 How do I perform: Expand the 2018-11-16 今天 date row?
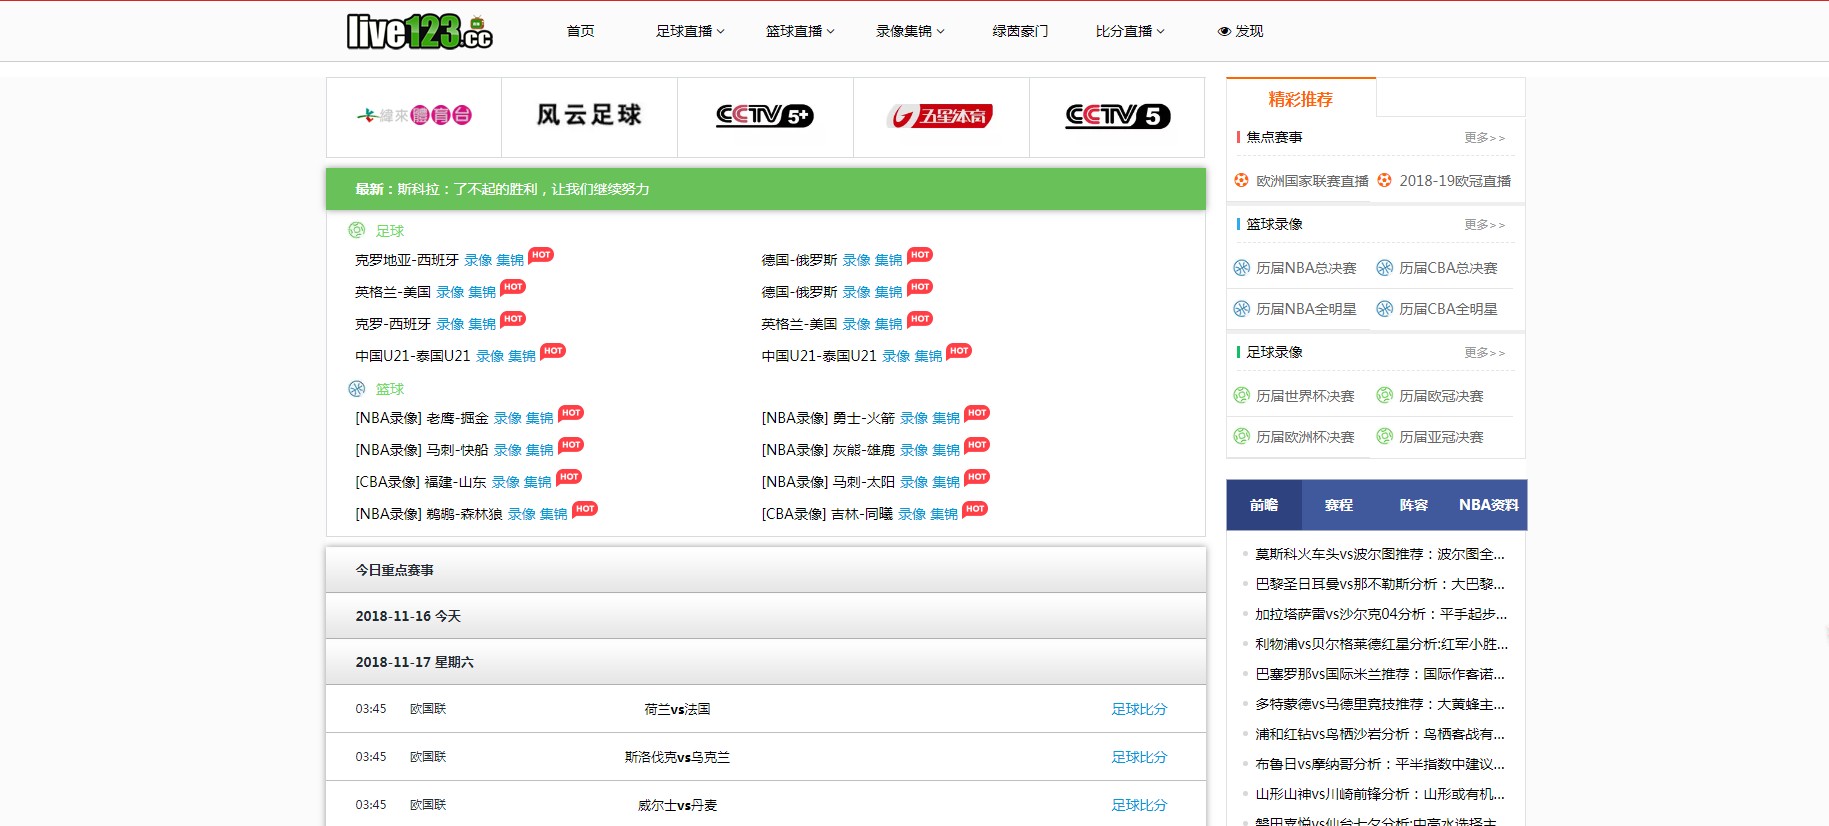click(766, 616)
